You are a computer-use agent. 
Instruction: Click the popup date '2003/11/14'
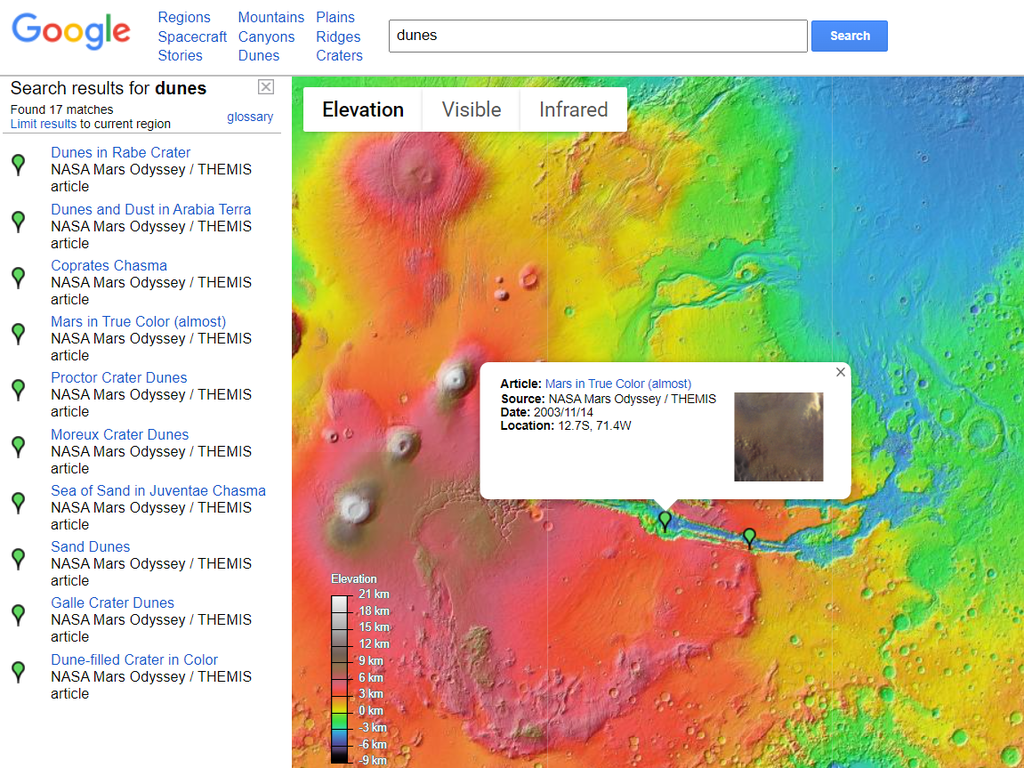(x=564, y=412)
